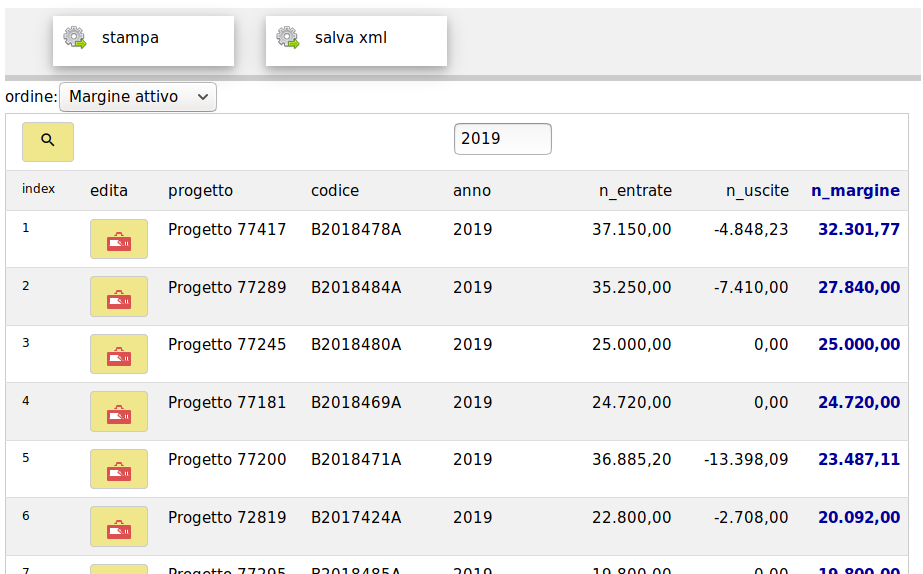Click entrate value 22.800,00

click(632, 517)
